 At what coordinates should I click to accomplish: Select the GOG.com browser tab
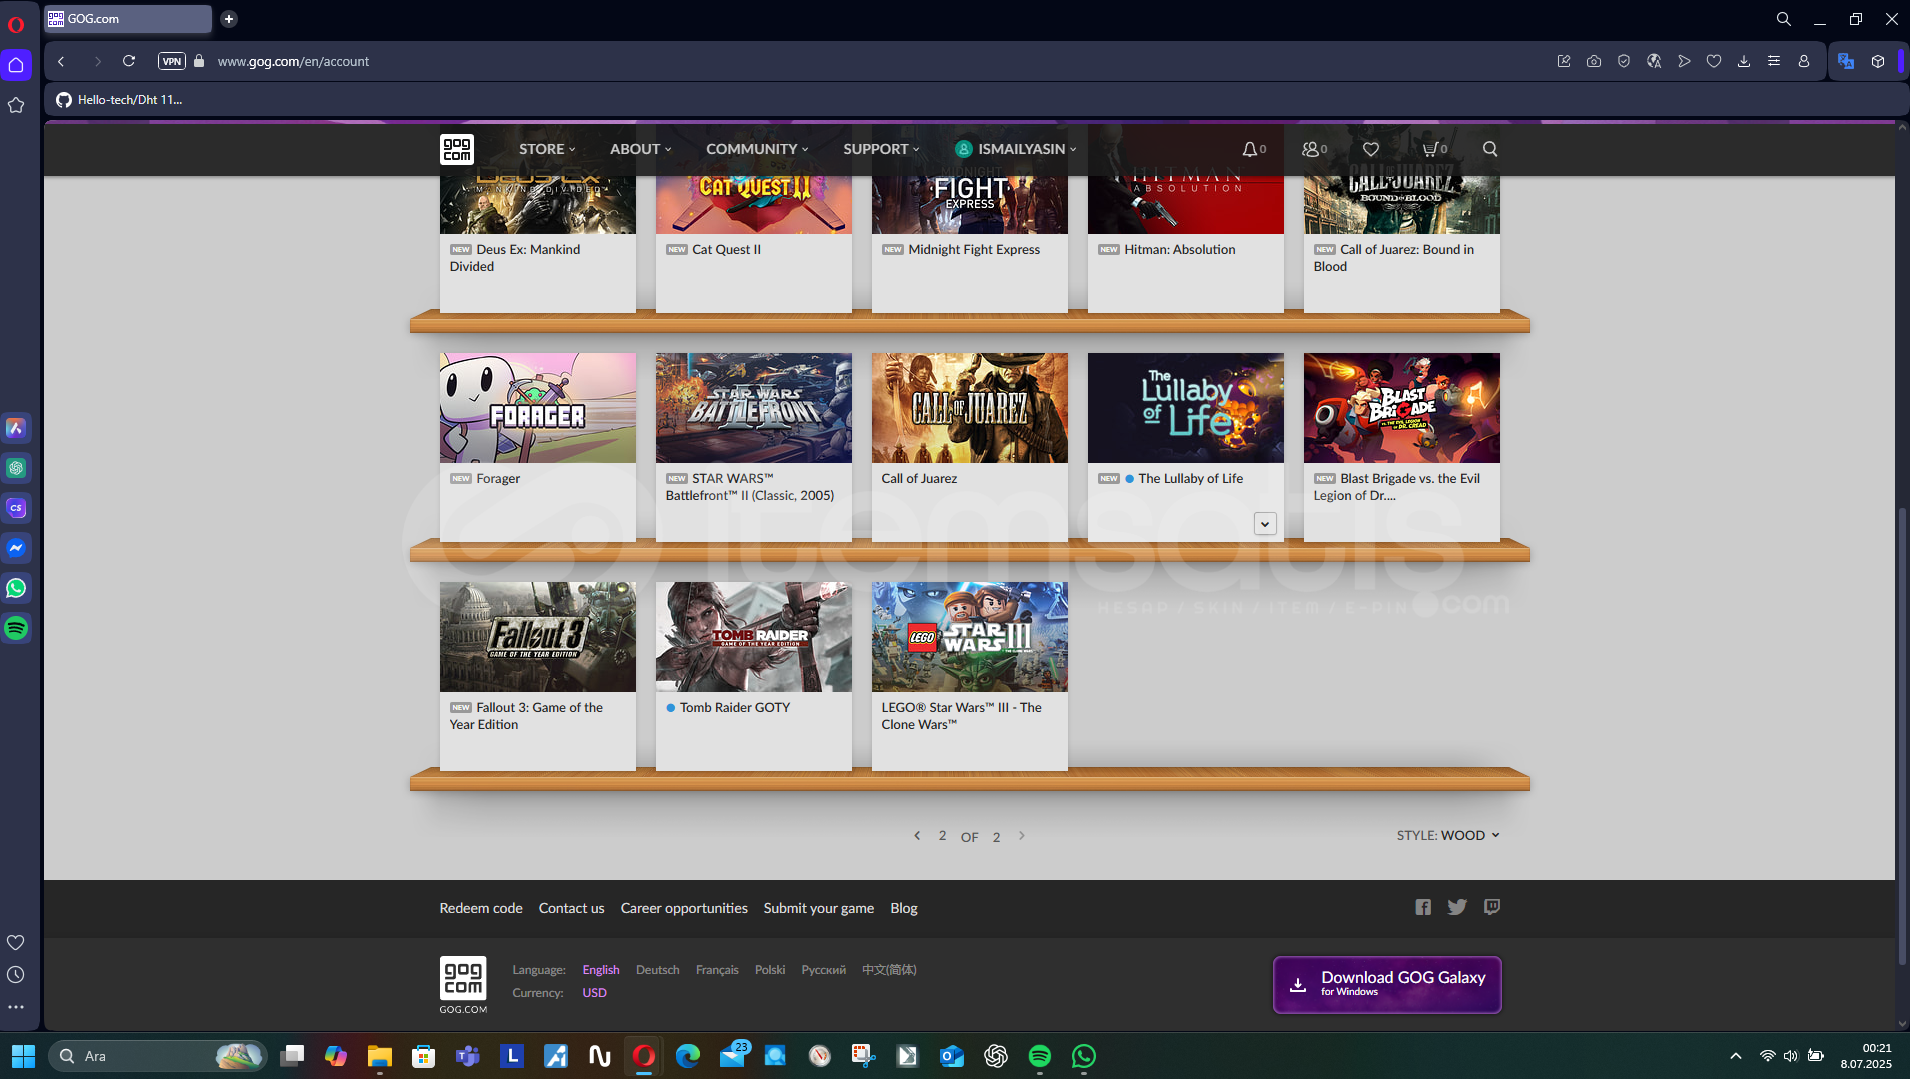pyautogui.click(x=128, y=19)
